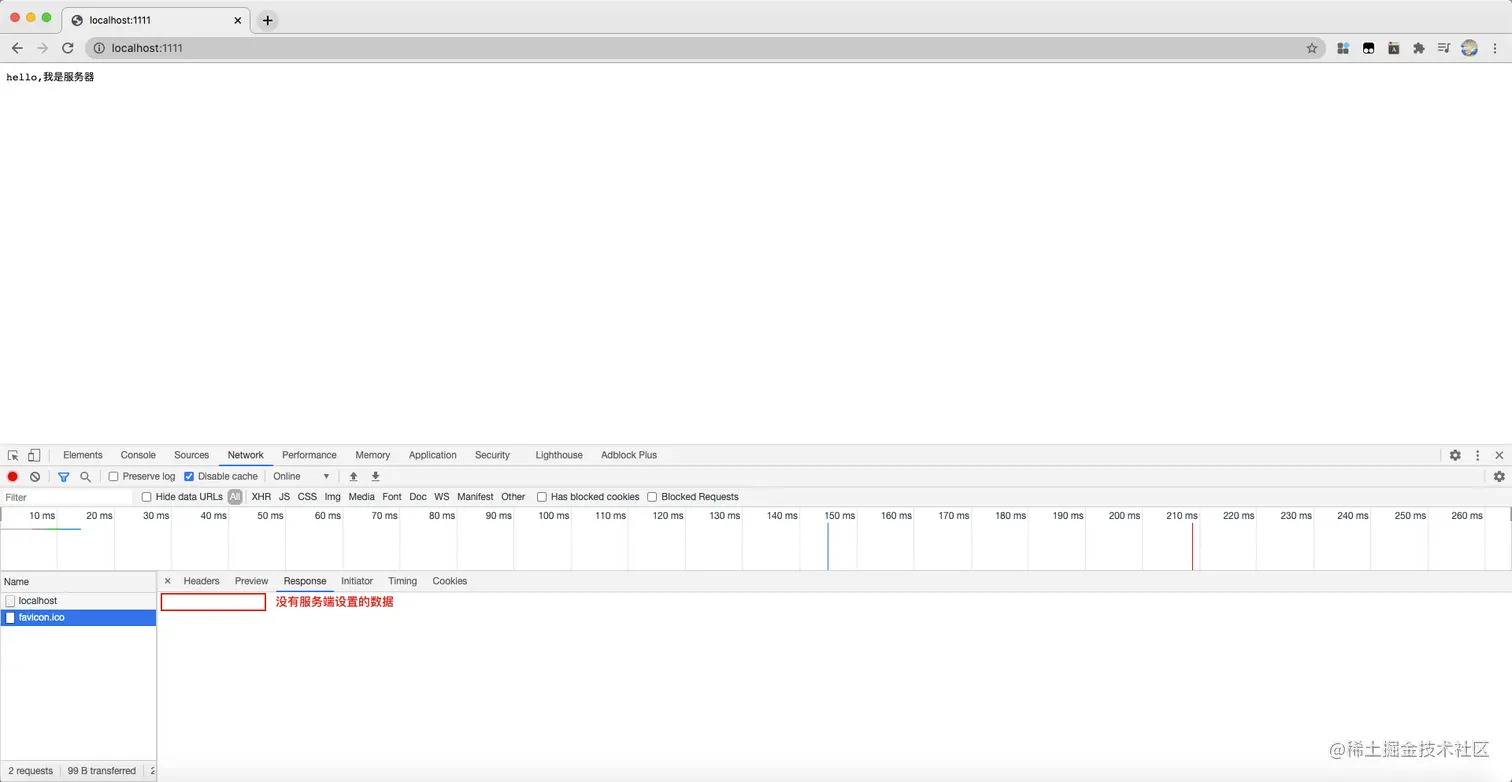Screen dimensions: 1512x782
Task: Import HAR file with upload arrow
Action: pos(353,477)
